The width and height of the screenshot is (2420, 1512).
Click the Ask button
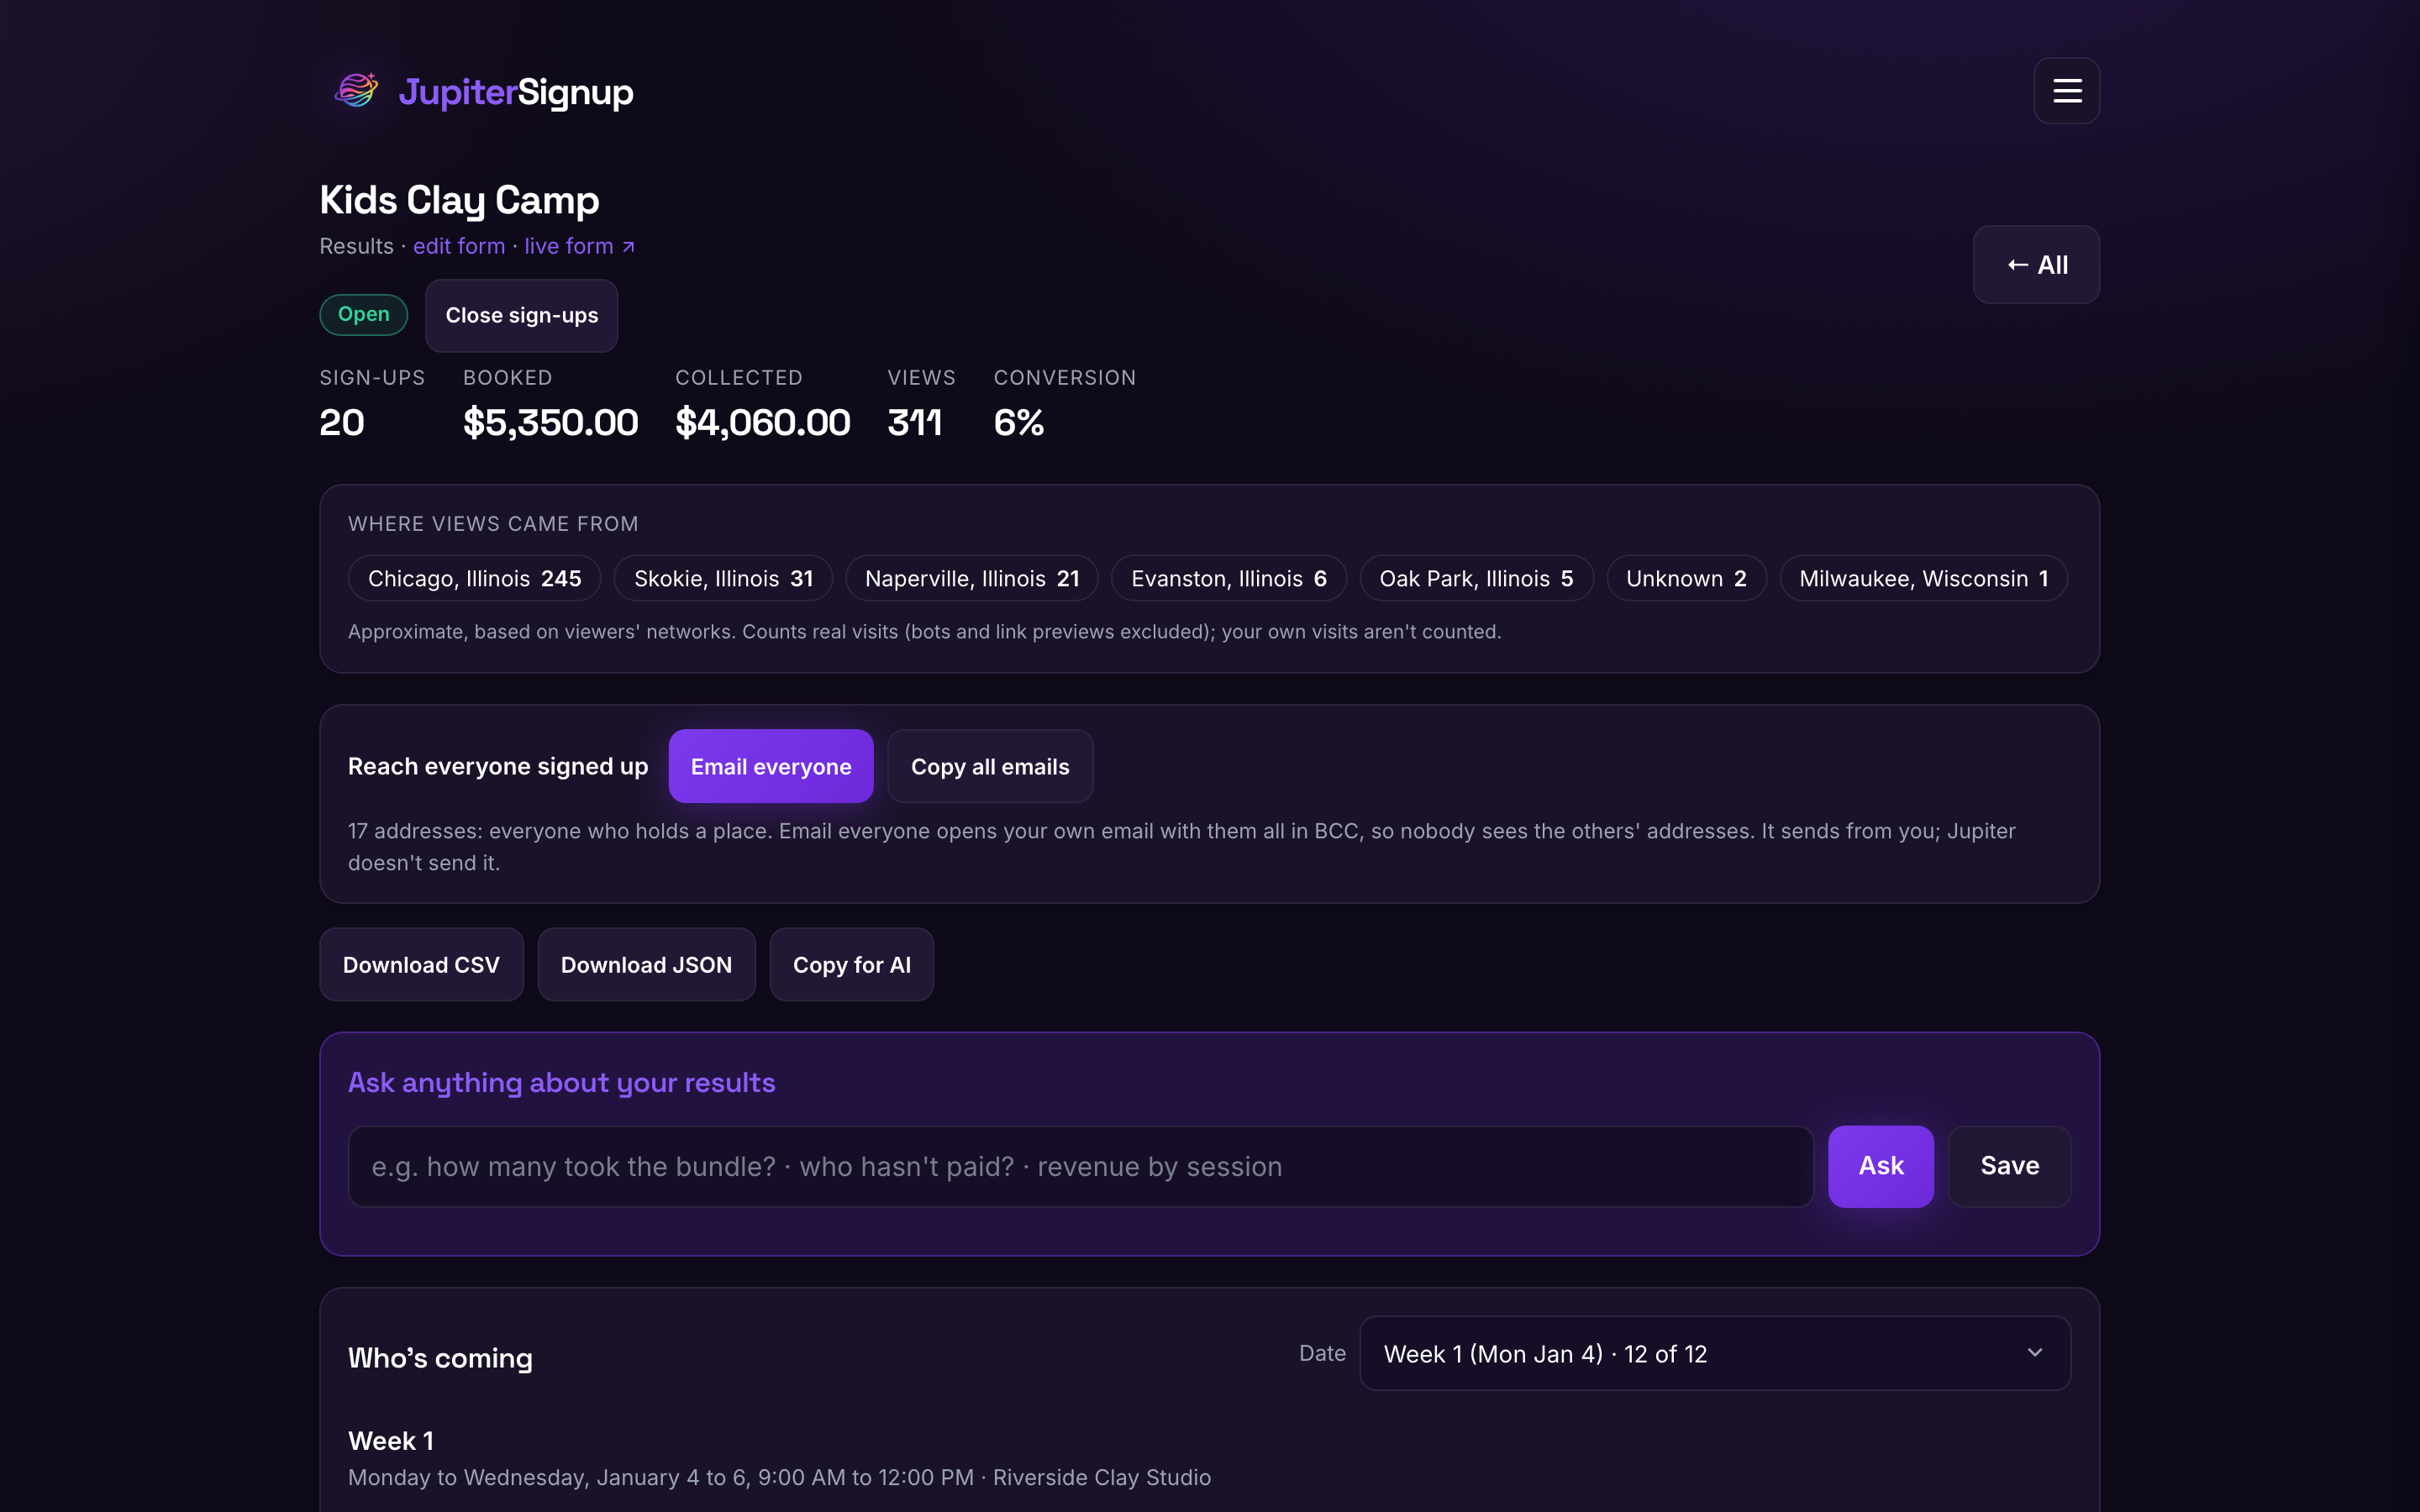1880,1166
